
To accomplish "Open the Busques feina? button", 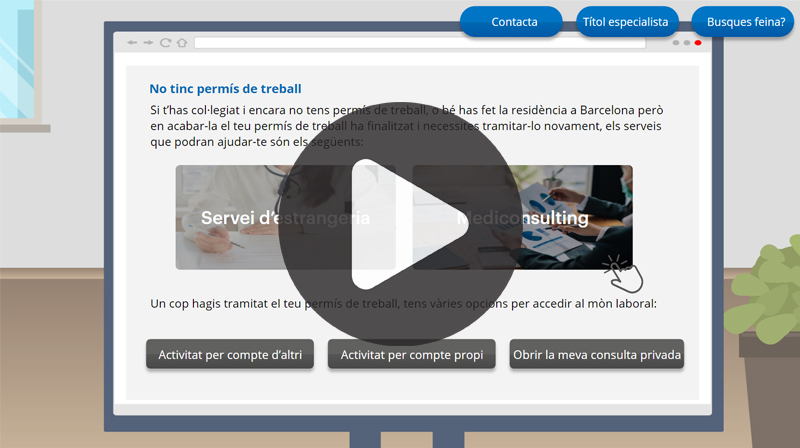I will tap(745, 22).
